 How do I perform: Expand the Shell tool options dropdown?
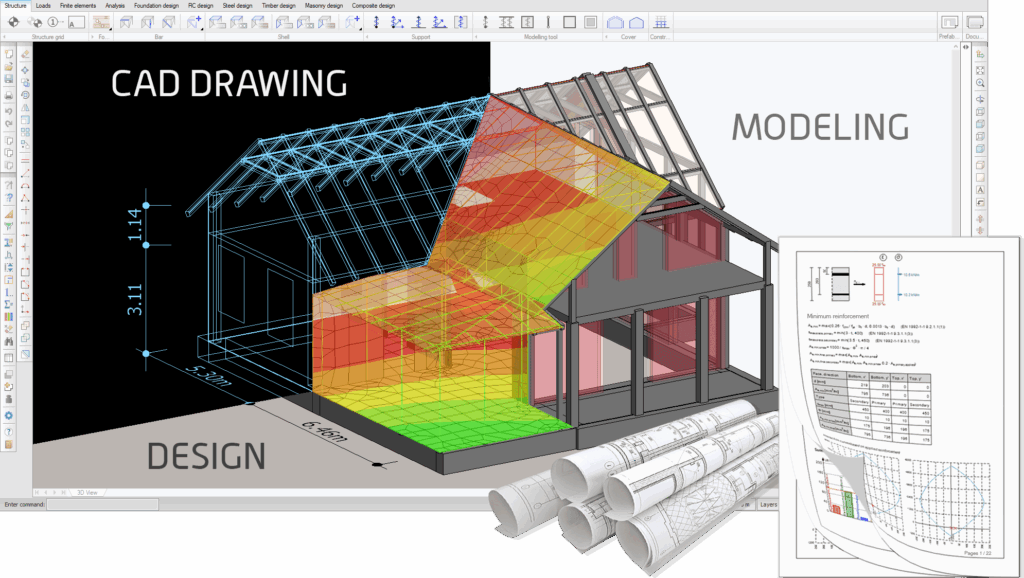click(359, 29)
